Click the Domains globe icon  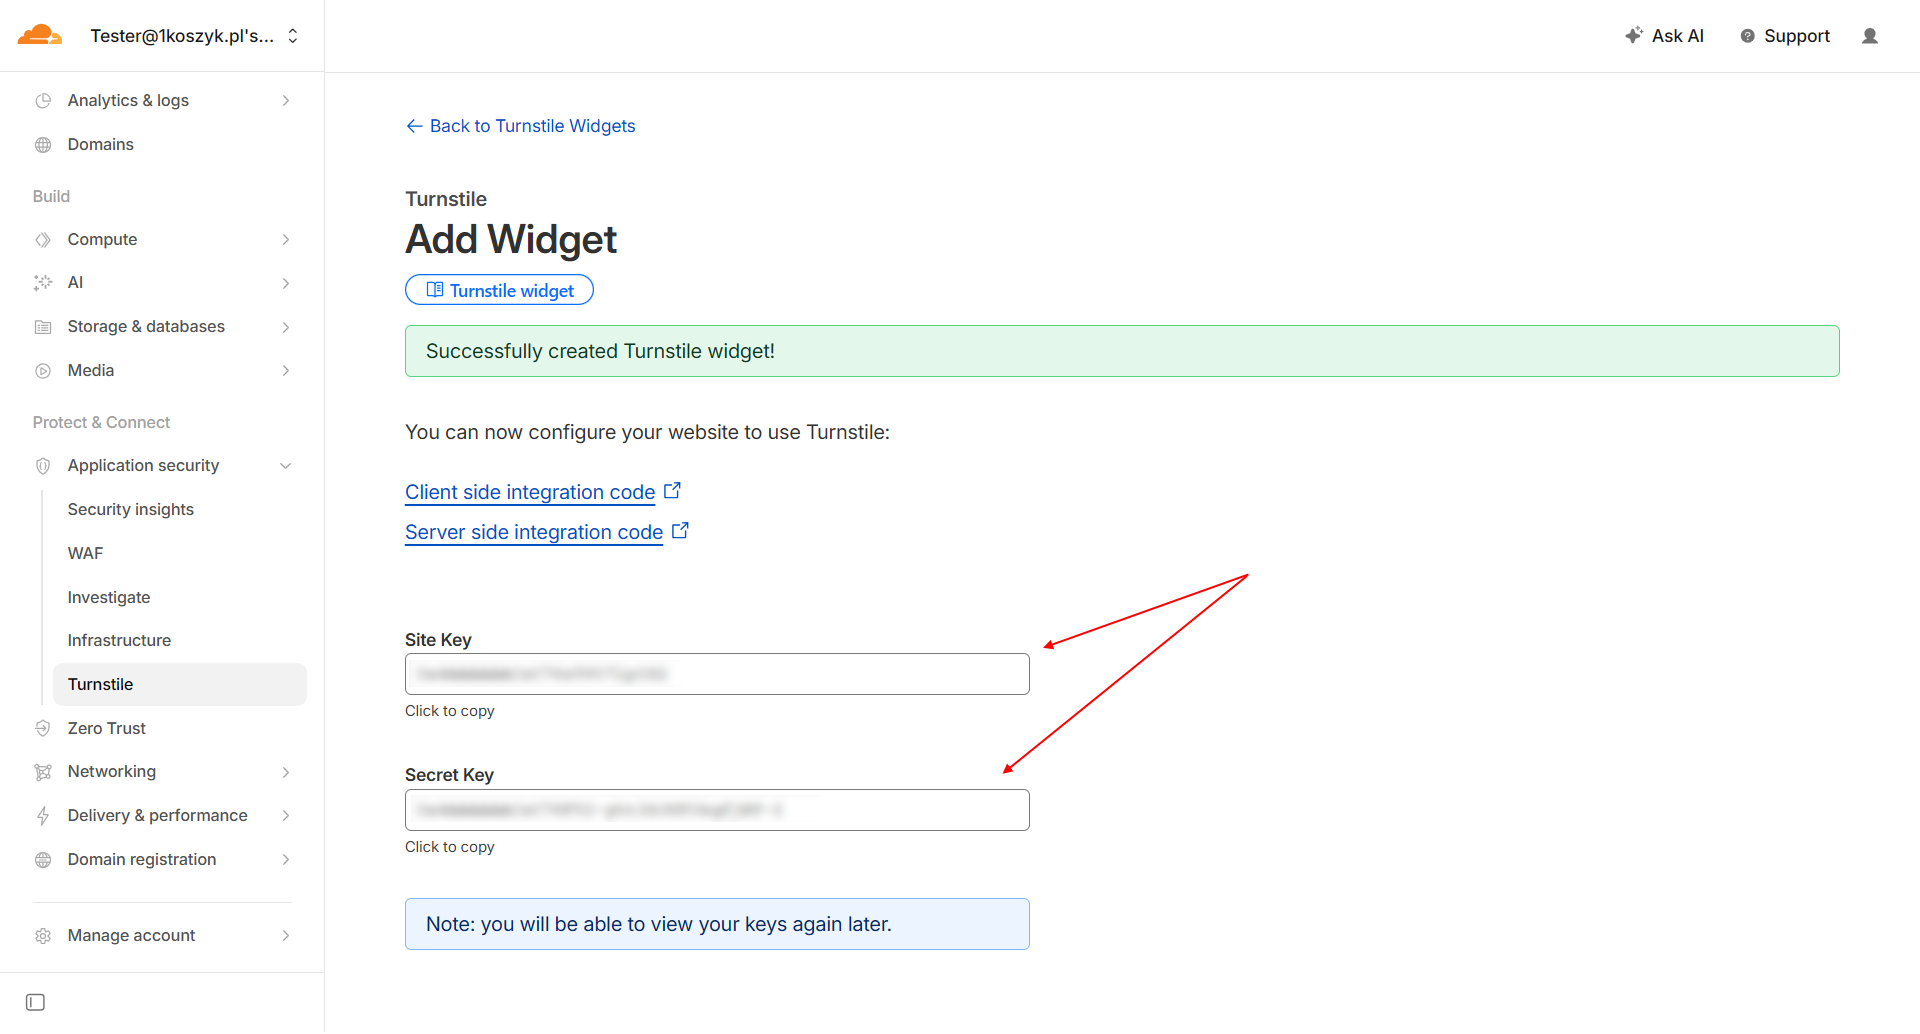coord(43,145)
